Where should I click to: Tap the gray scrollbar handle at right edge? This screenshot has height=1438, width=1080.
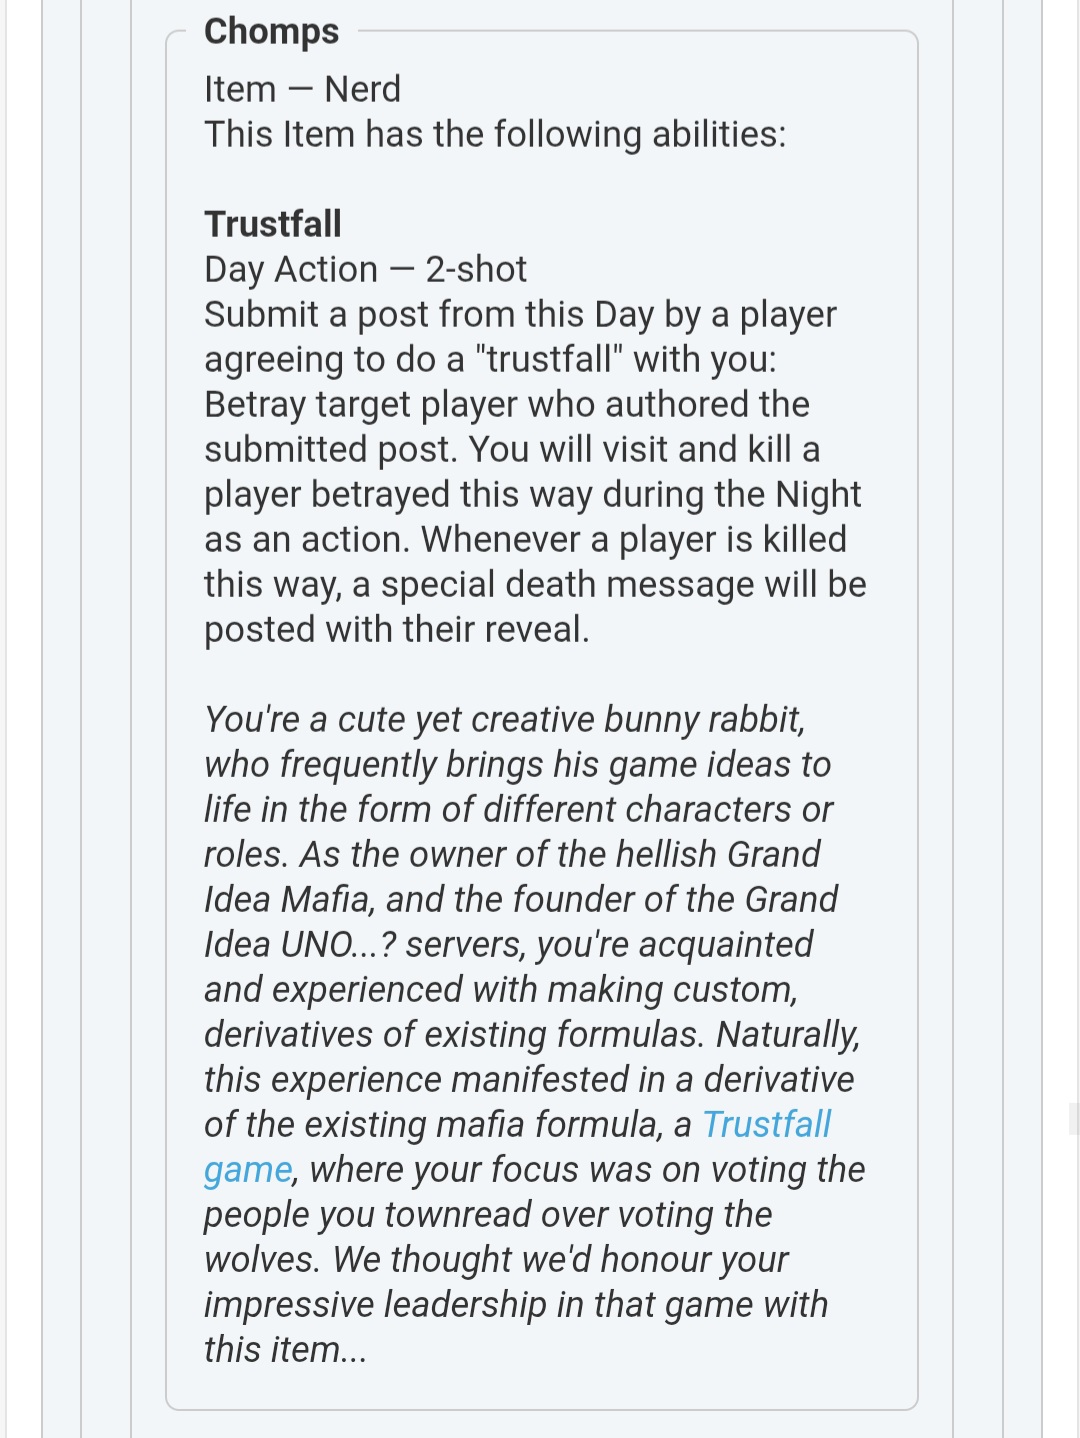click(x=1073, y=1118)
